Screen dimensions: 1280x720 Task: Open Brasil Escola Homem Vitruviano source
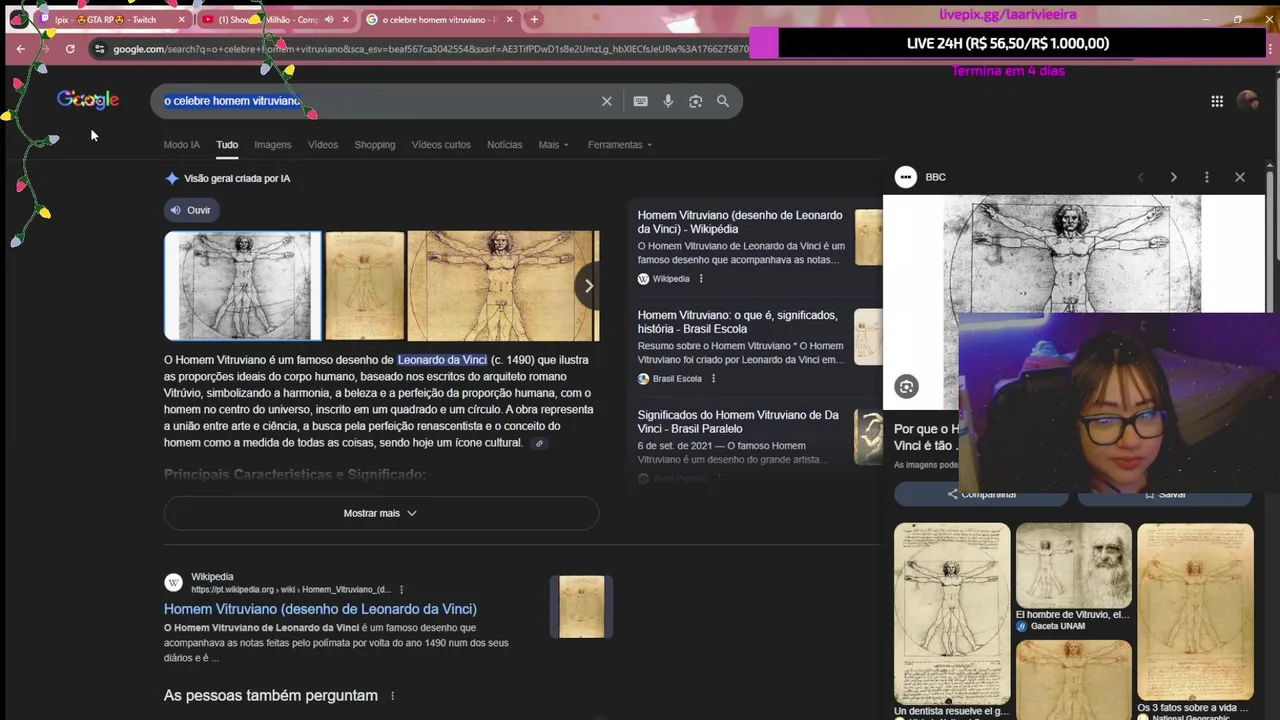click(x=738, y=322)
